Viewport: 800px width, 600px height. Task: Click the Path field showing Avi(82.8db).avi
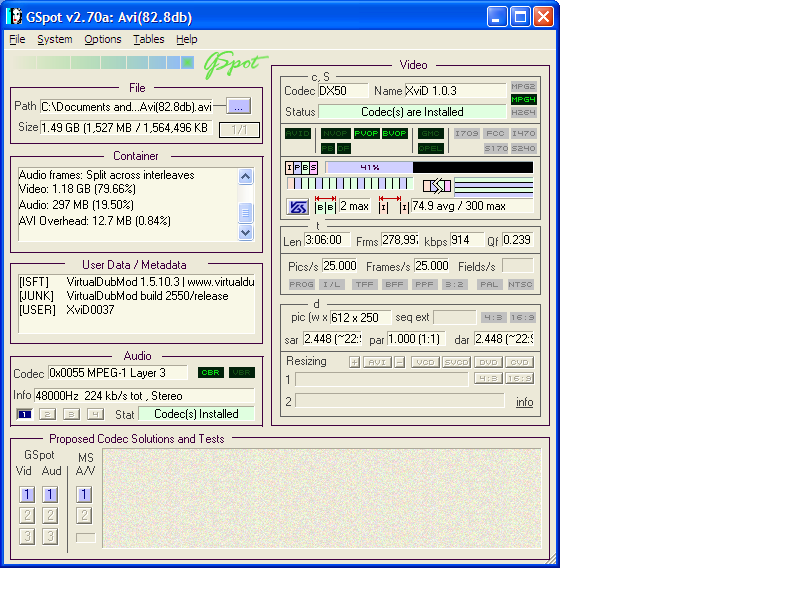(x=126, y=107)
